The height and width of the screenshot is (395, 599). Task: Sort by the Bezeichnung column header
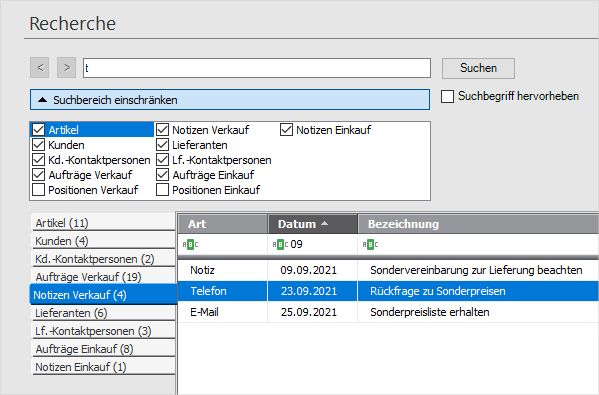pyautogui.click(x=478, y=224)
